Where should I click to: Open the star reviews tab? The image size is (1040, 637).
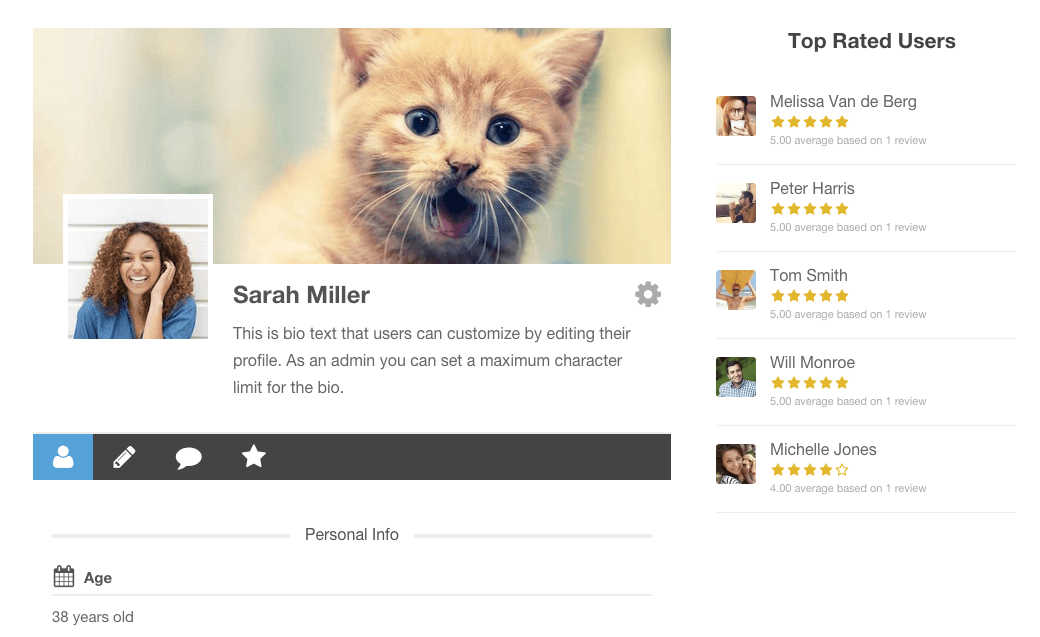click(x=254, y=457)
